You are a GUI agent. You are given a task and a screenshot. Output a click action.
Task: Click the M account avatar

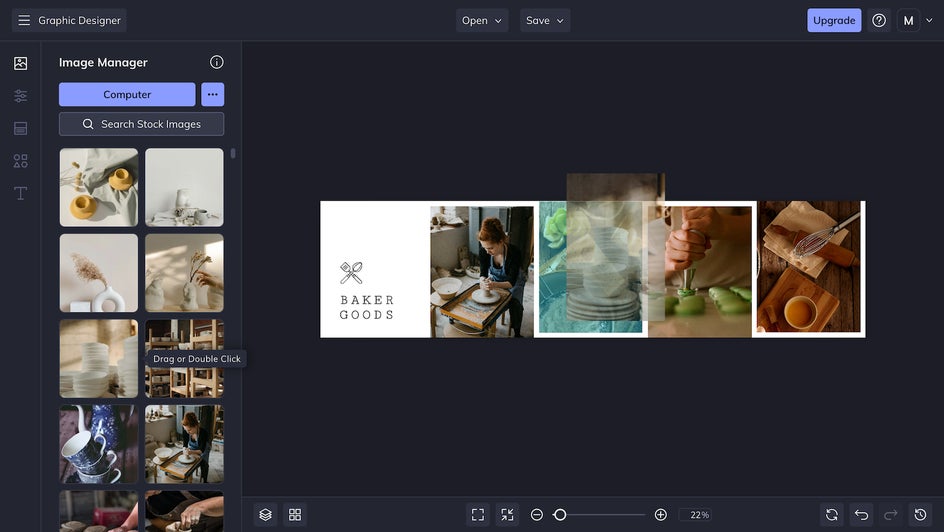(908, 20)
